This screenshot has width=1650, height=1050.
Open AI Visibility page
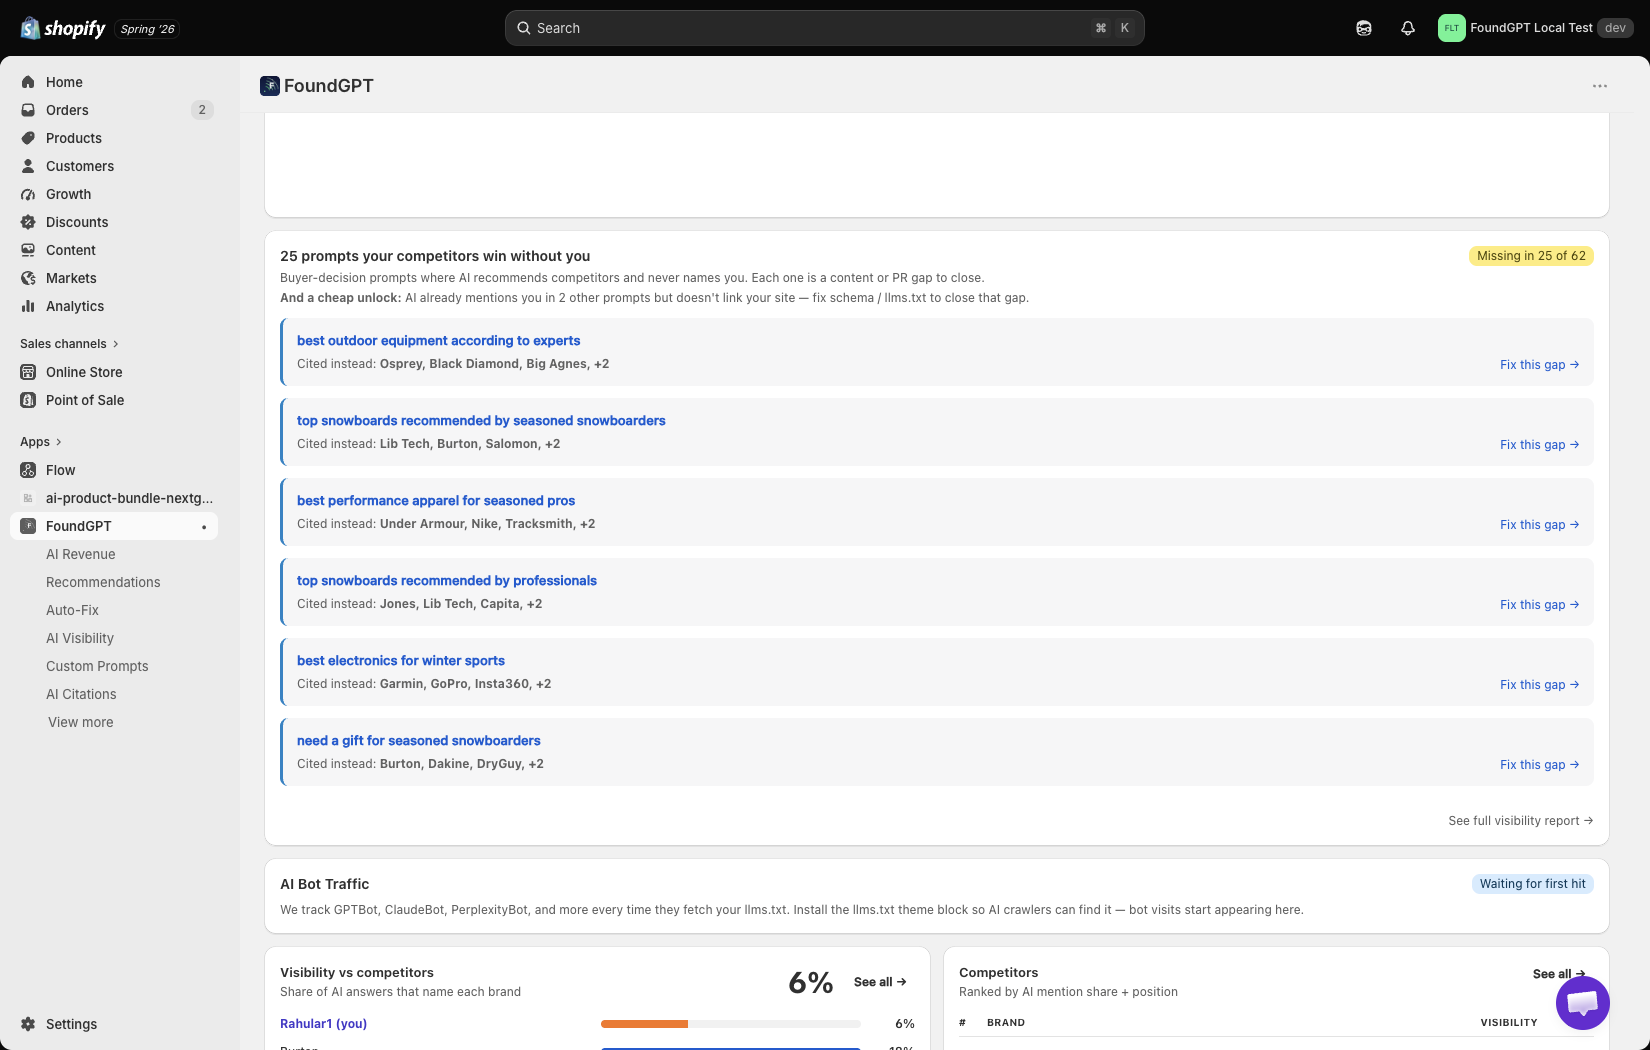[x=80, y=638]
